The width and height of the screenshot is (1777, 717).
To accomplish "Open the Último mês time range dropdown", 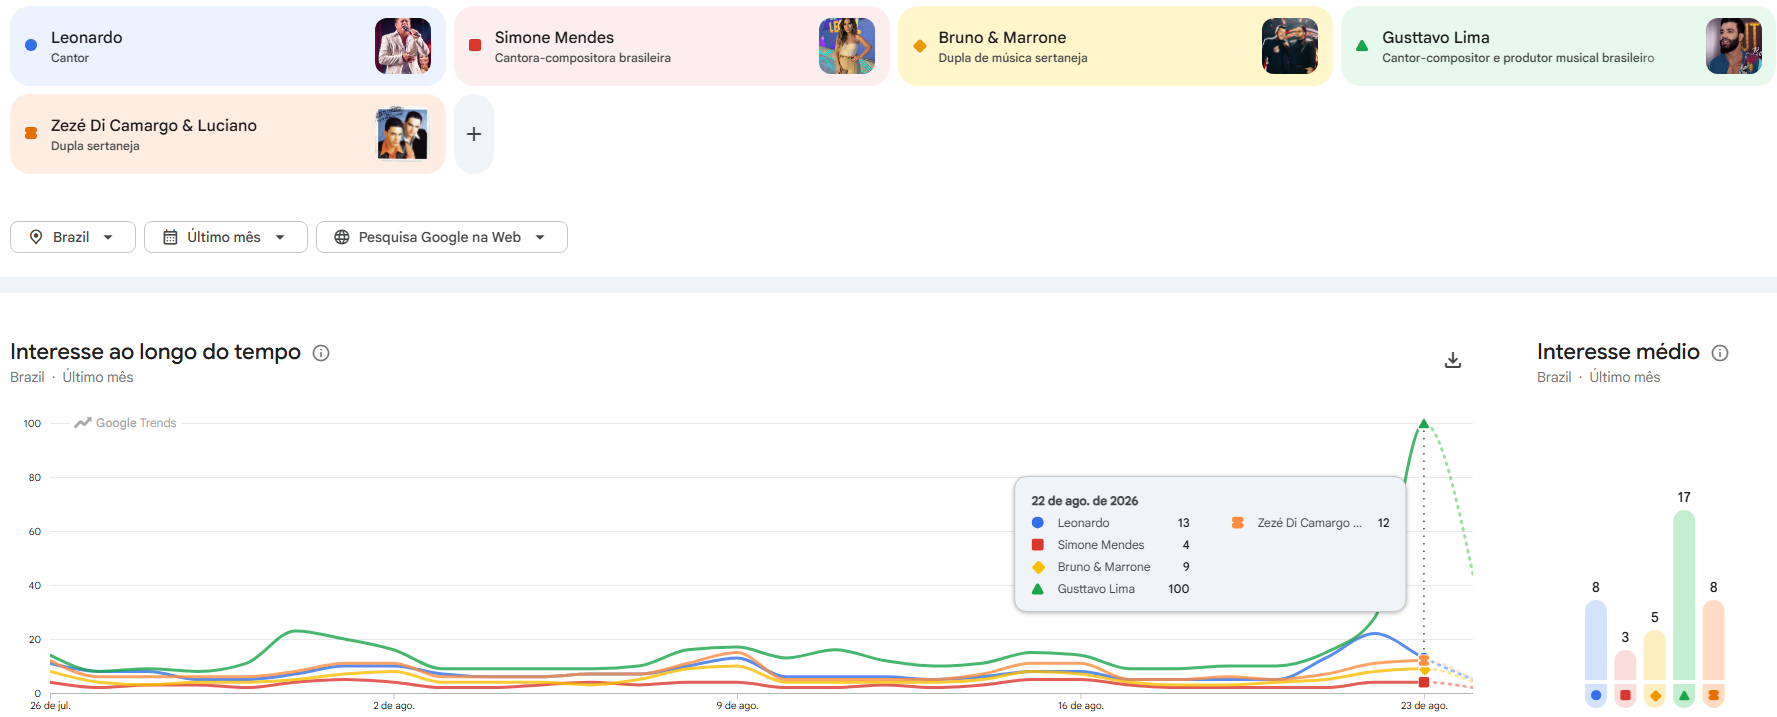I will [226, 237].
